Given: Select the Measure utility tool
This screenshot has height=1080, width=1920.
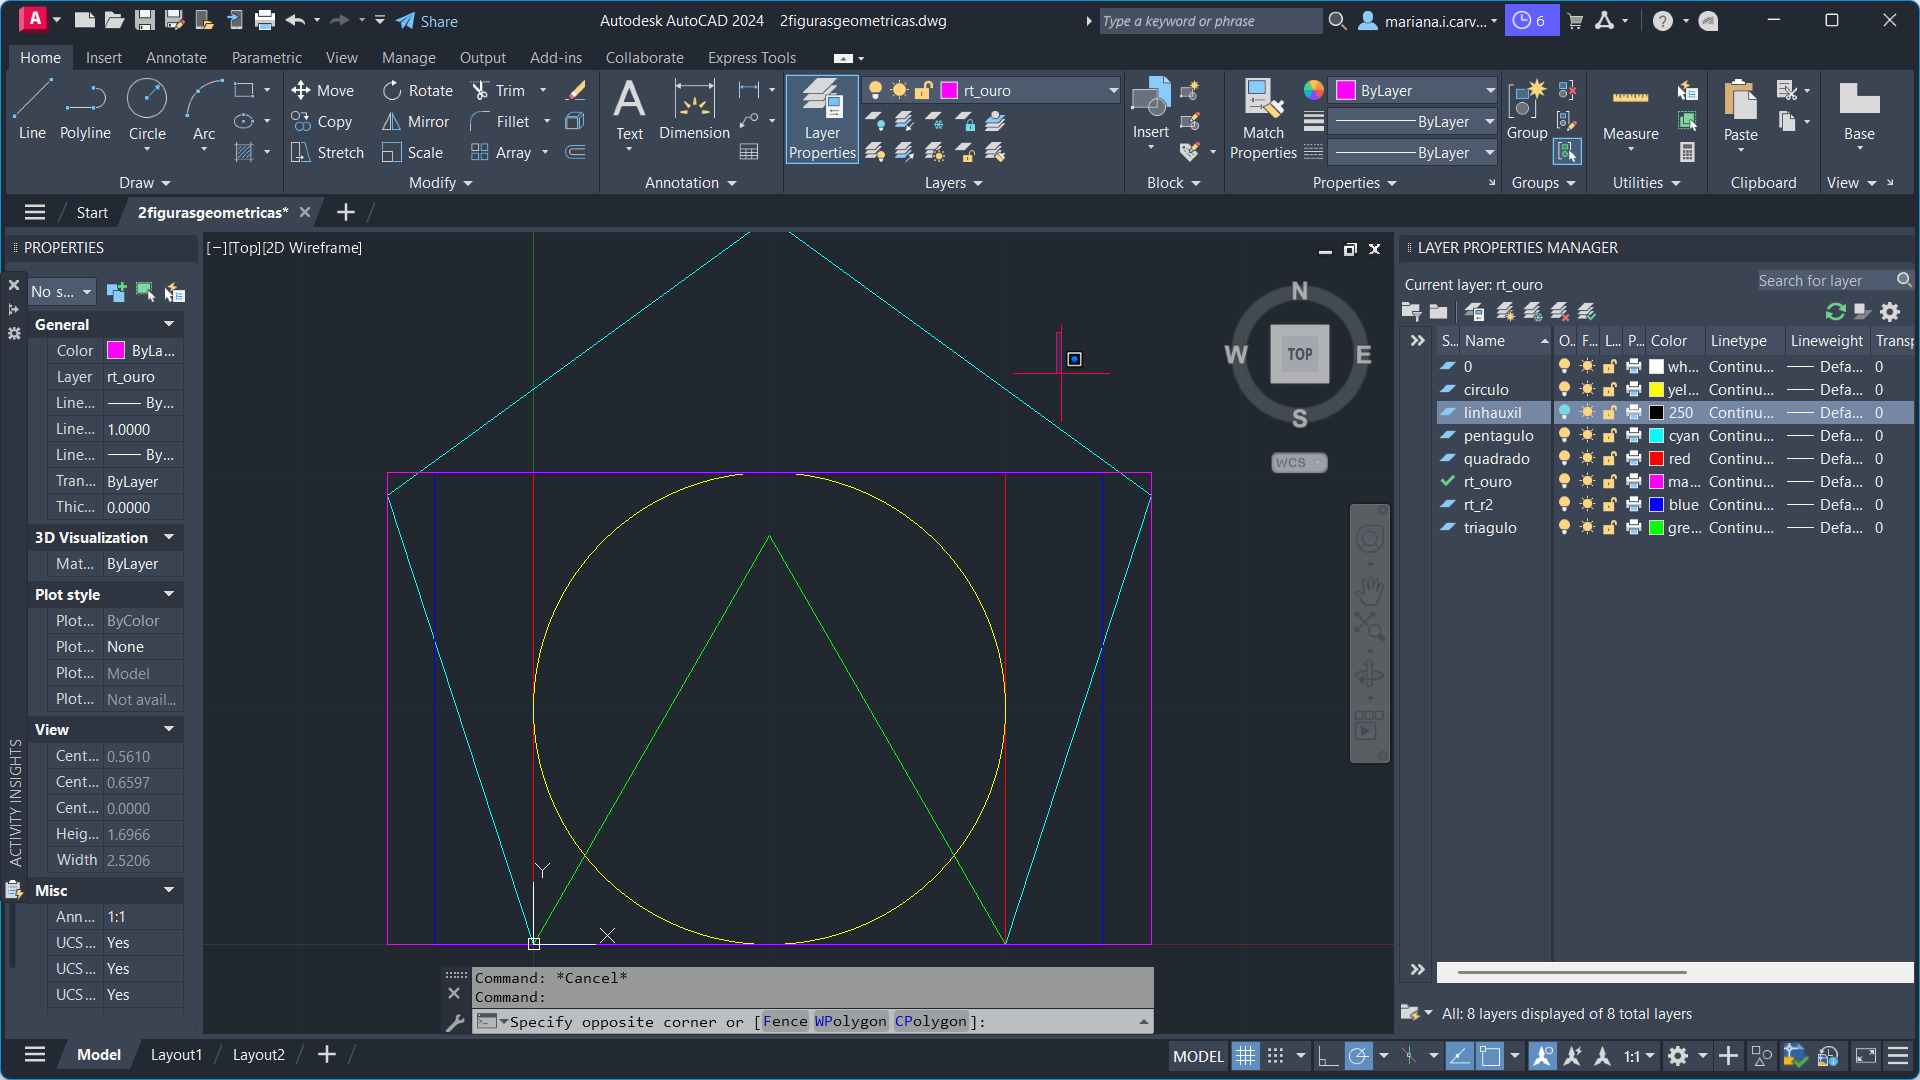Looking at the screenshot, I should tap(1630, 112).
